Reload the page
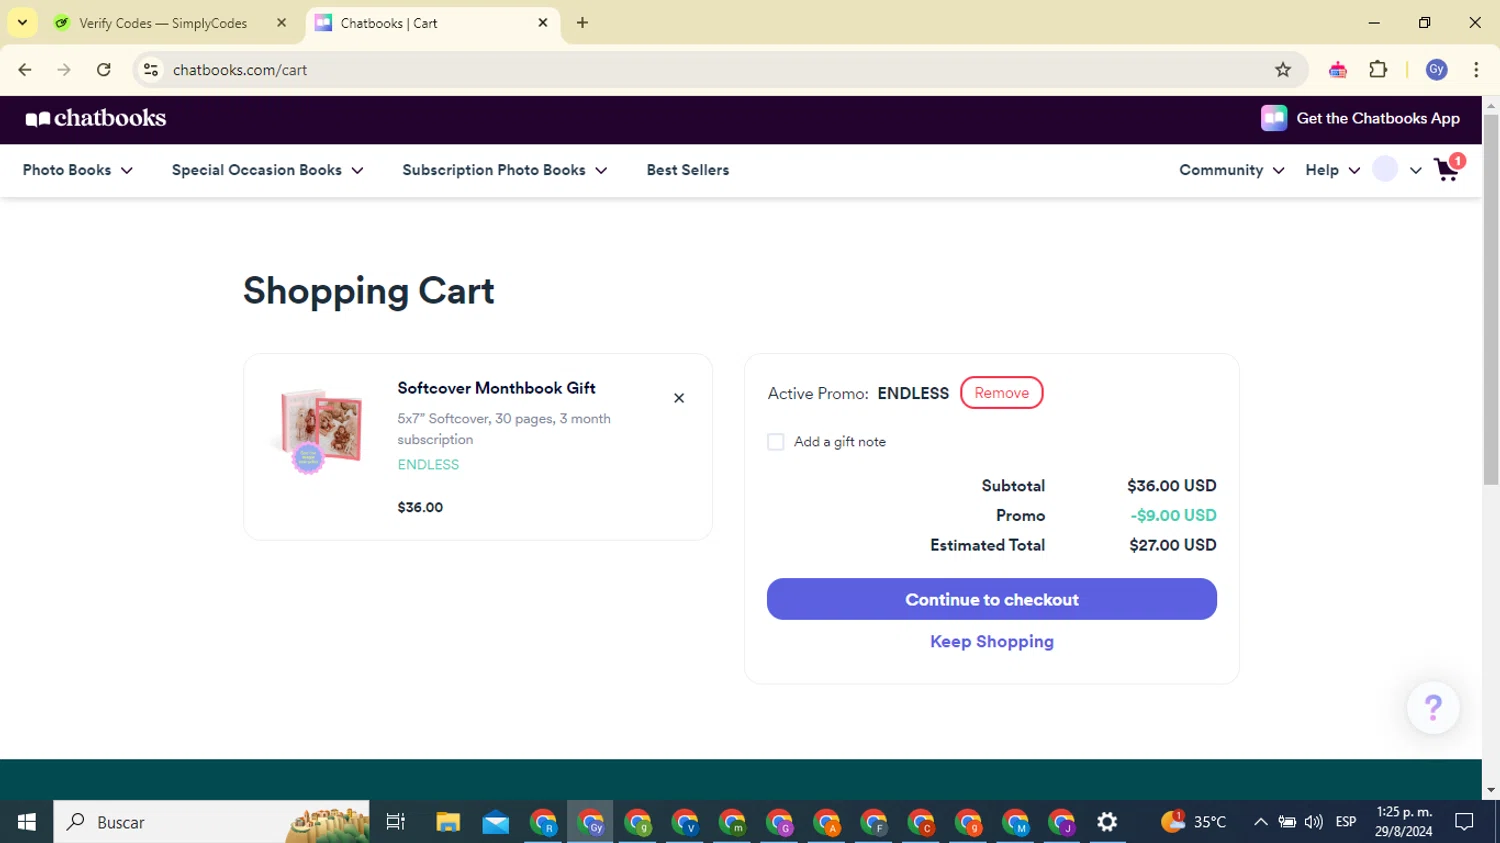 [x=104, y=69]
